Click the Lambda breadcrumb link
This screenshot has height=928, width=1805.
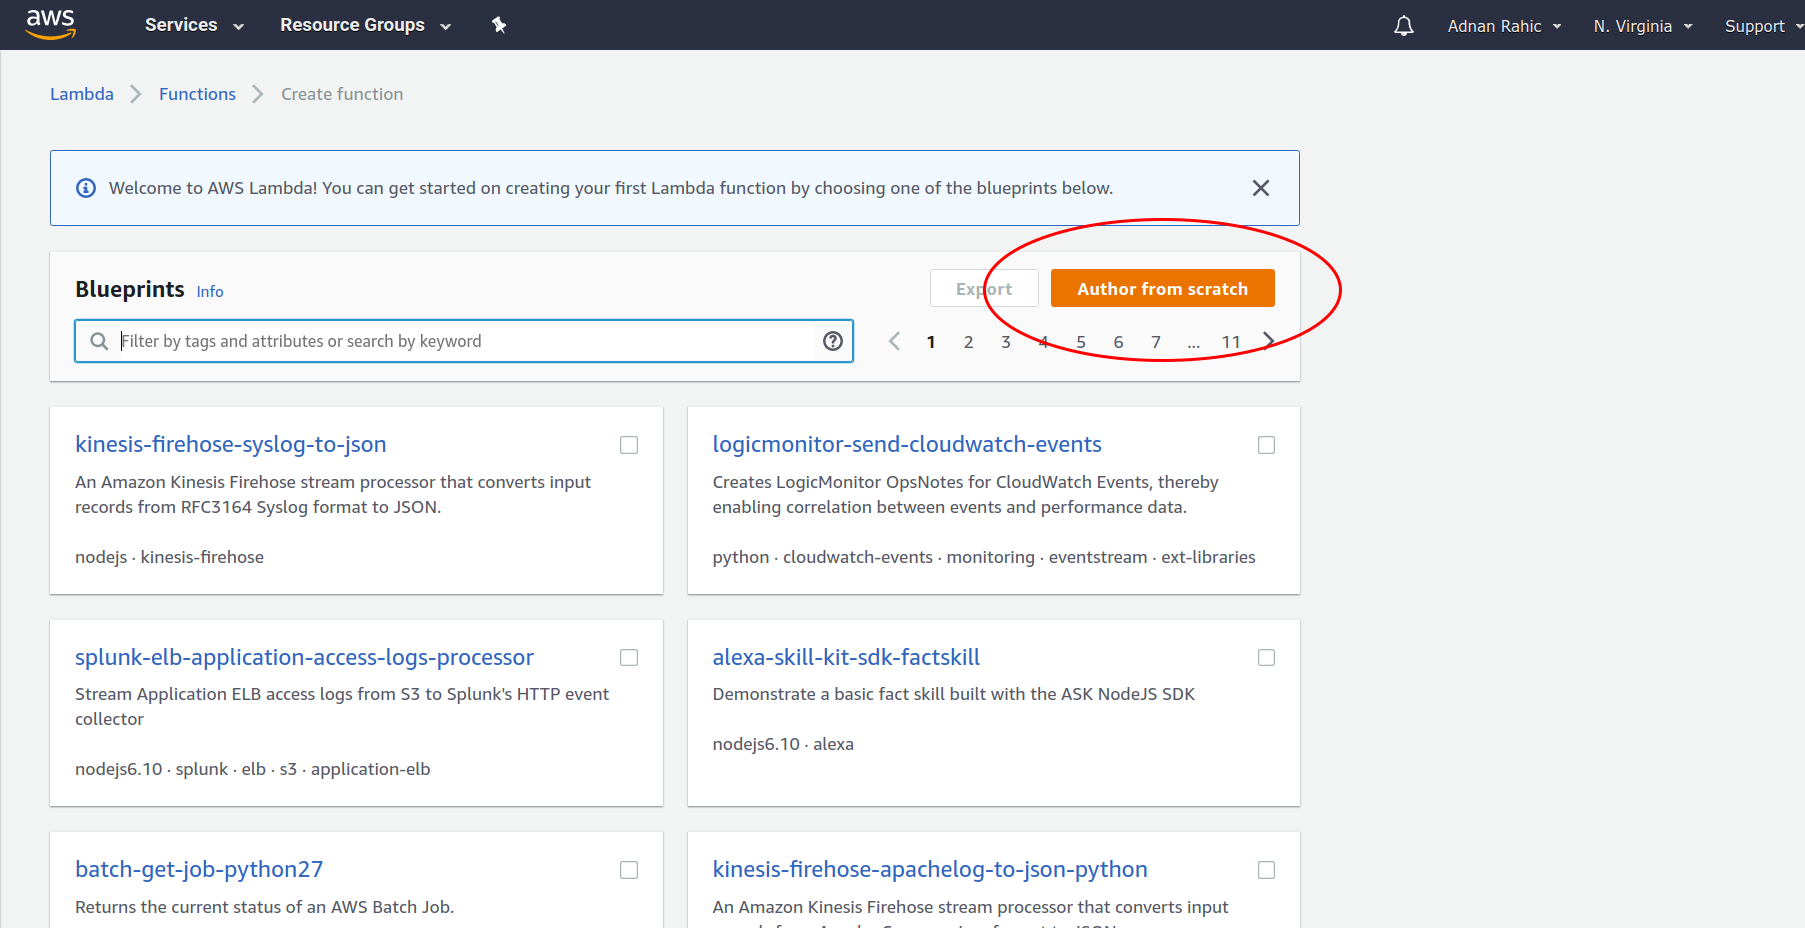[82, 94]
